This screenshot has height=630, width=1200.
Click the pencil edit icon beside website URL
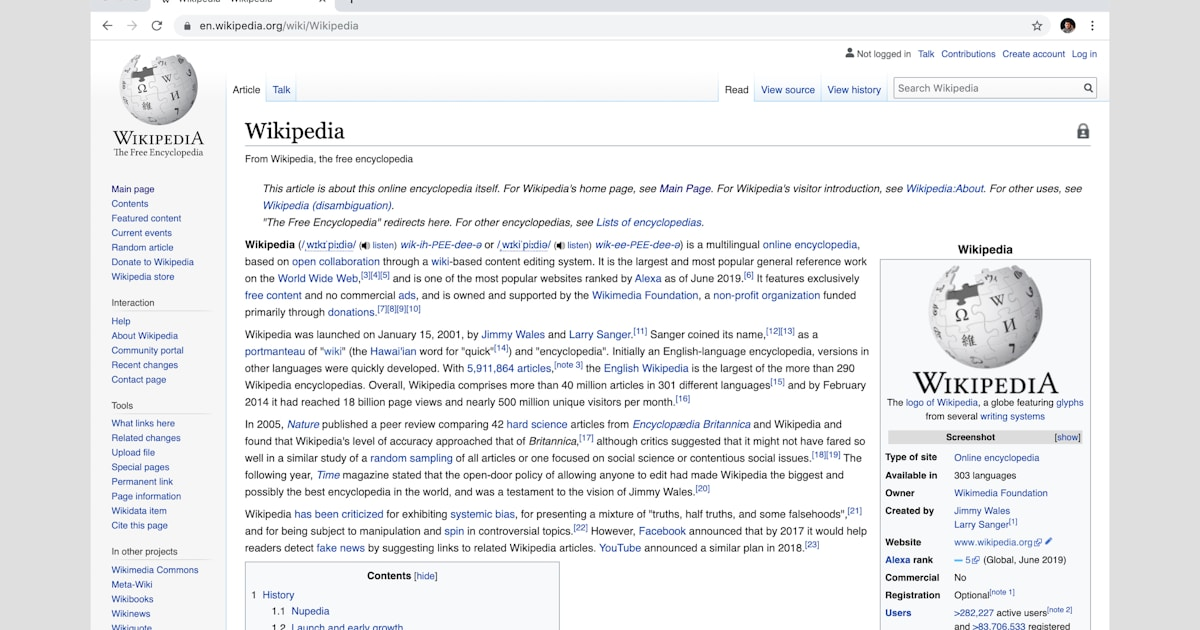tap(1048, 542)
